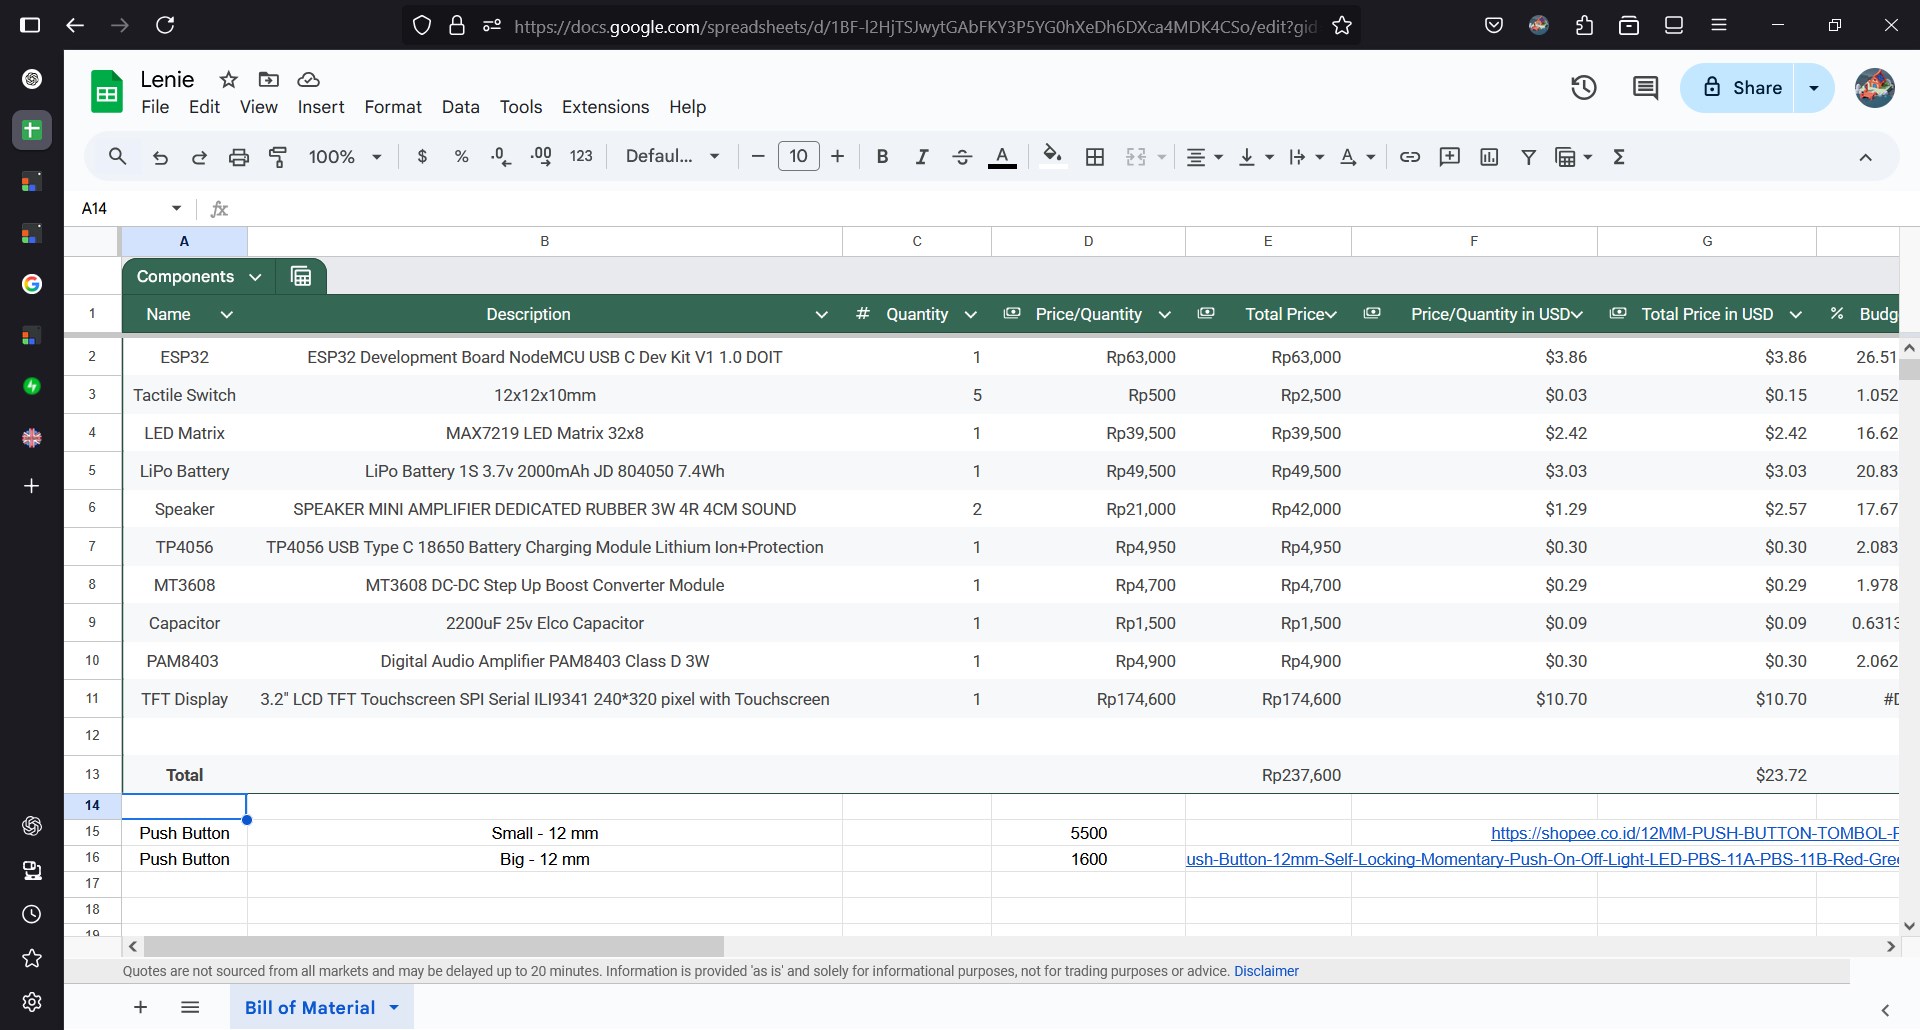Open Name column dropdown arrow
The width and height of the screenshot is (1920, 1030).
[x=227, y=314]
